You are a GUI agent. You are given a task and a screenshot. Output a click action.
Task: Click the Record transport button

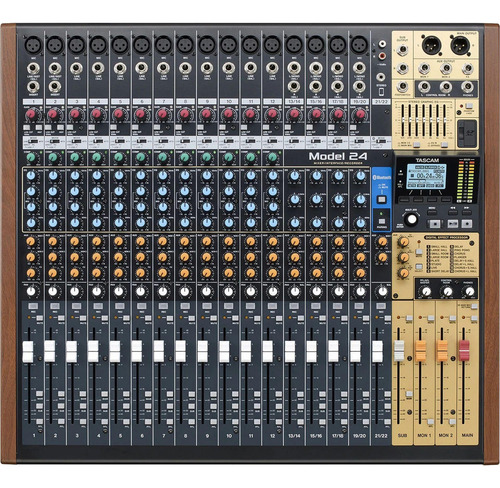(x=467, y=224)
